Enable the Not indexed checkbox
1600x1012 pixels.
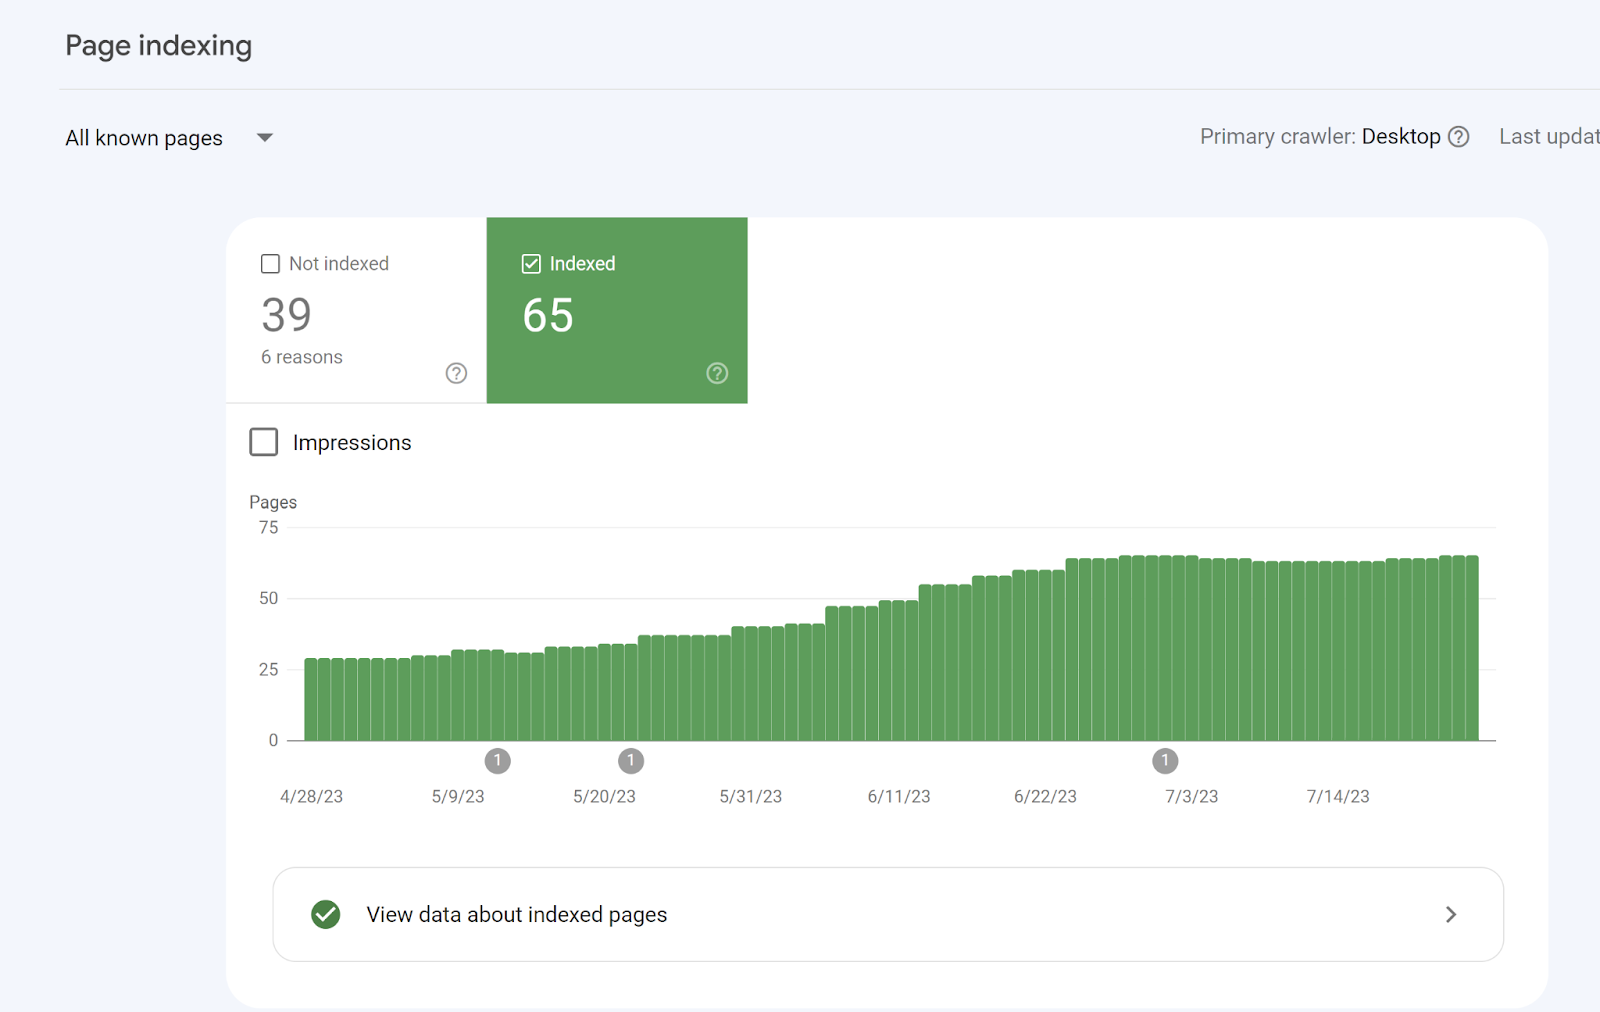270,264
